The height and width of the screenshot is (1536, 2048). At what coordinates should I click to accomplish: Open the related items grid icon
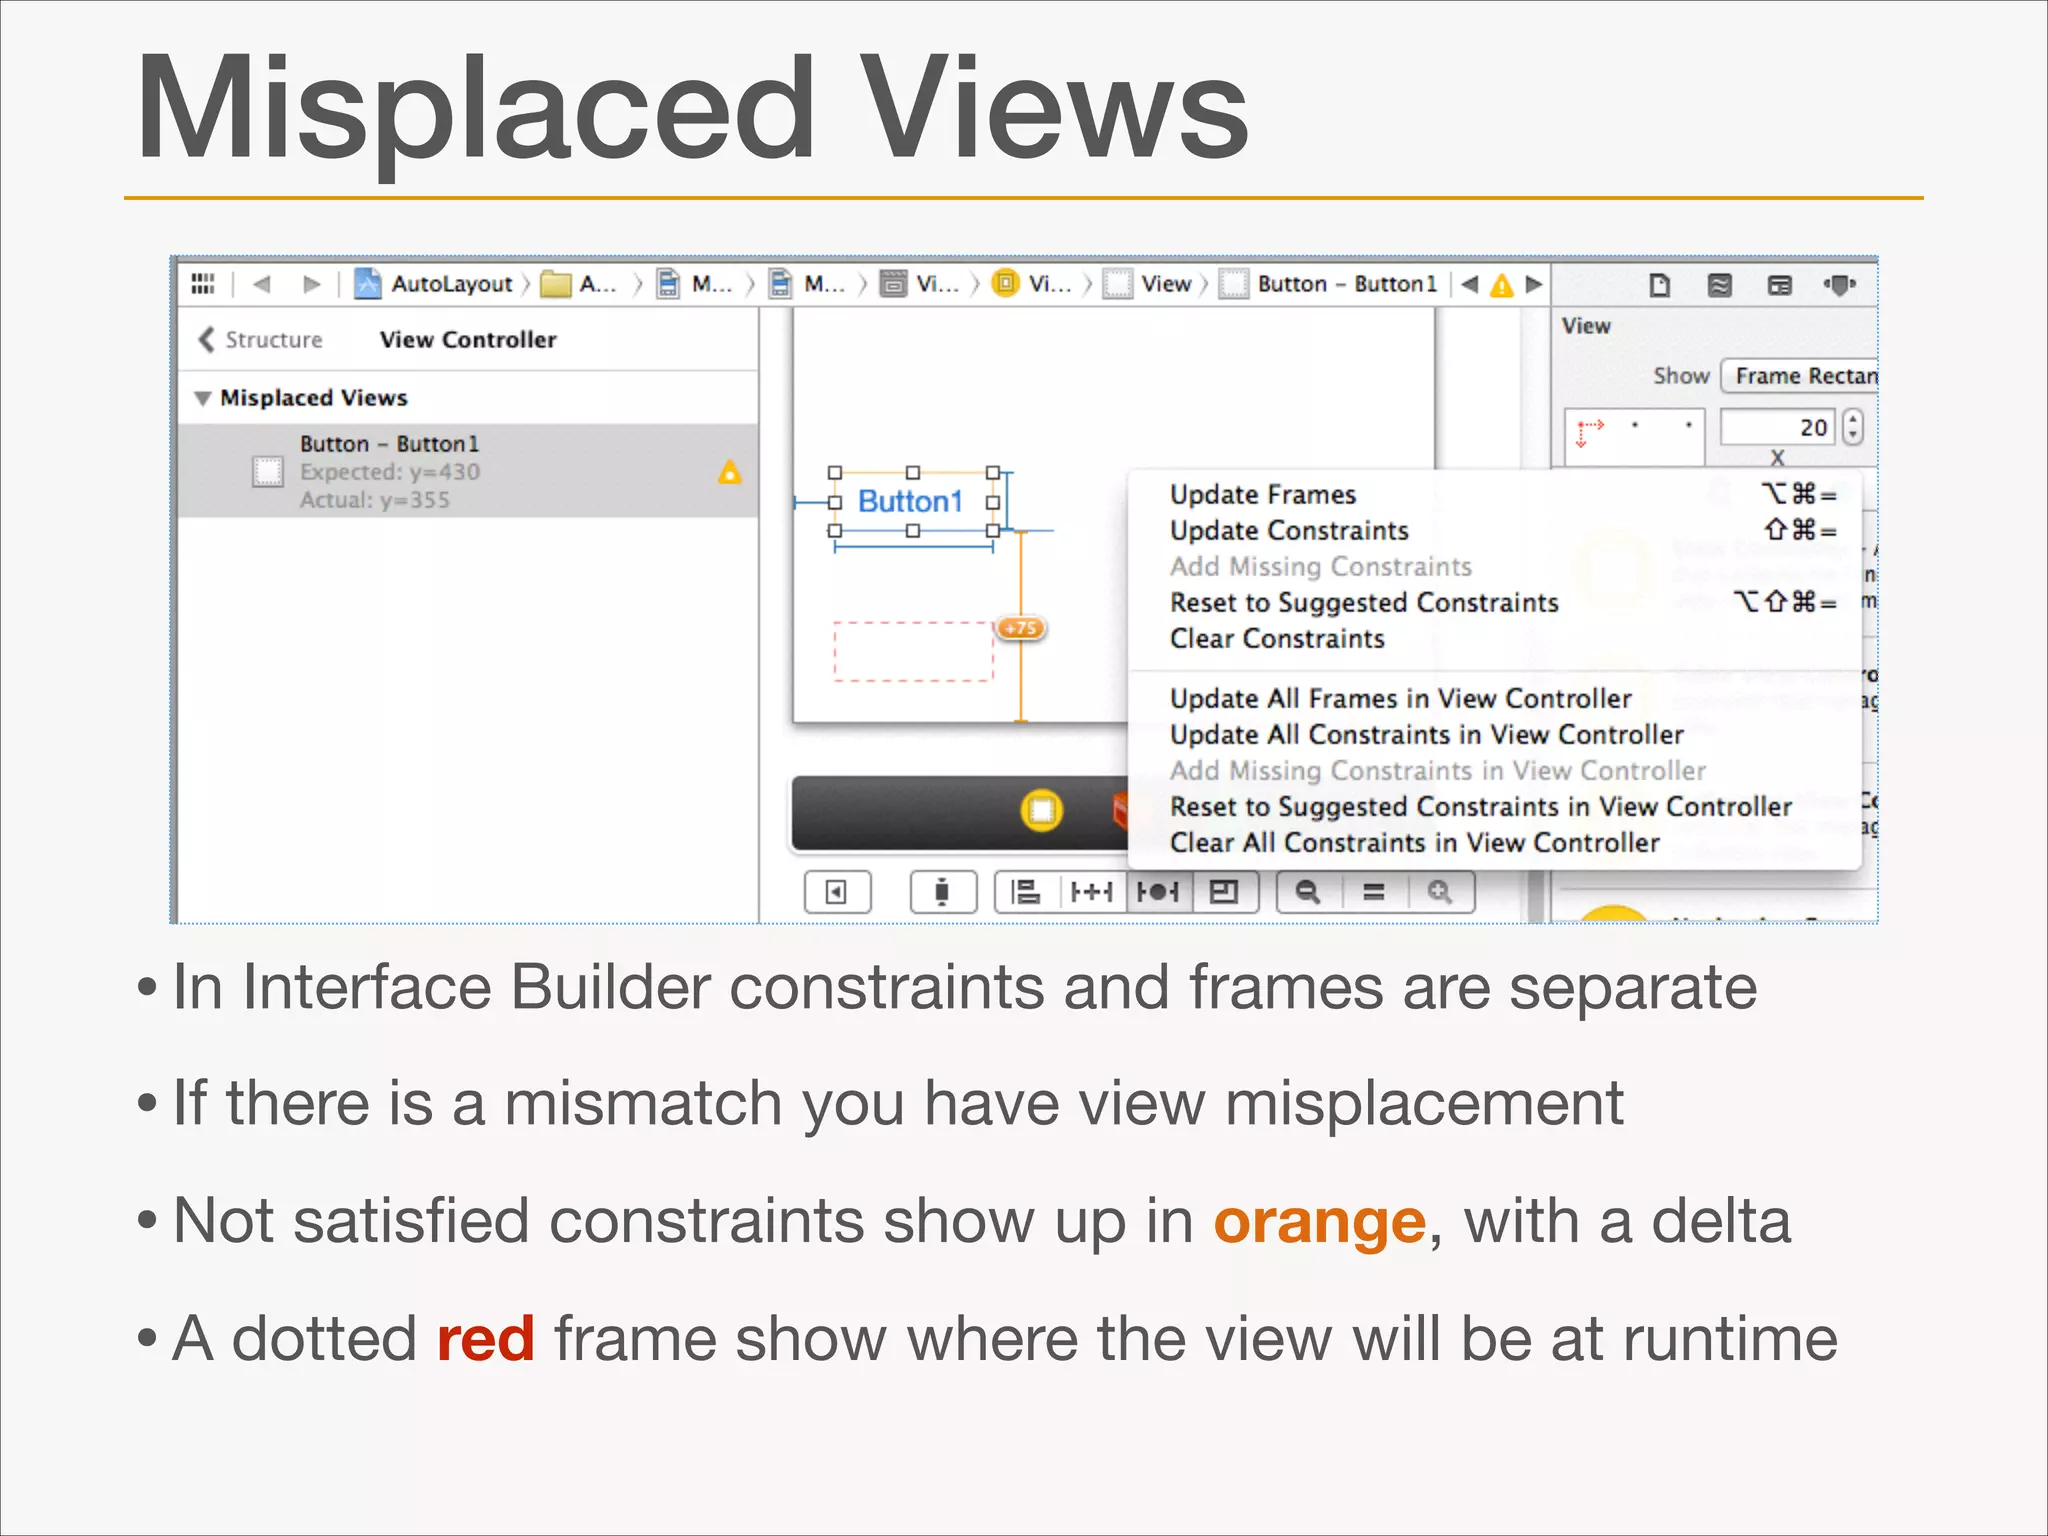[x=203, y=284]
